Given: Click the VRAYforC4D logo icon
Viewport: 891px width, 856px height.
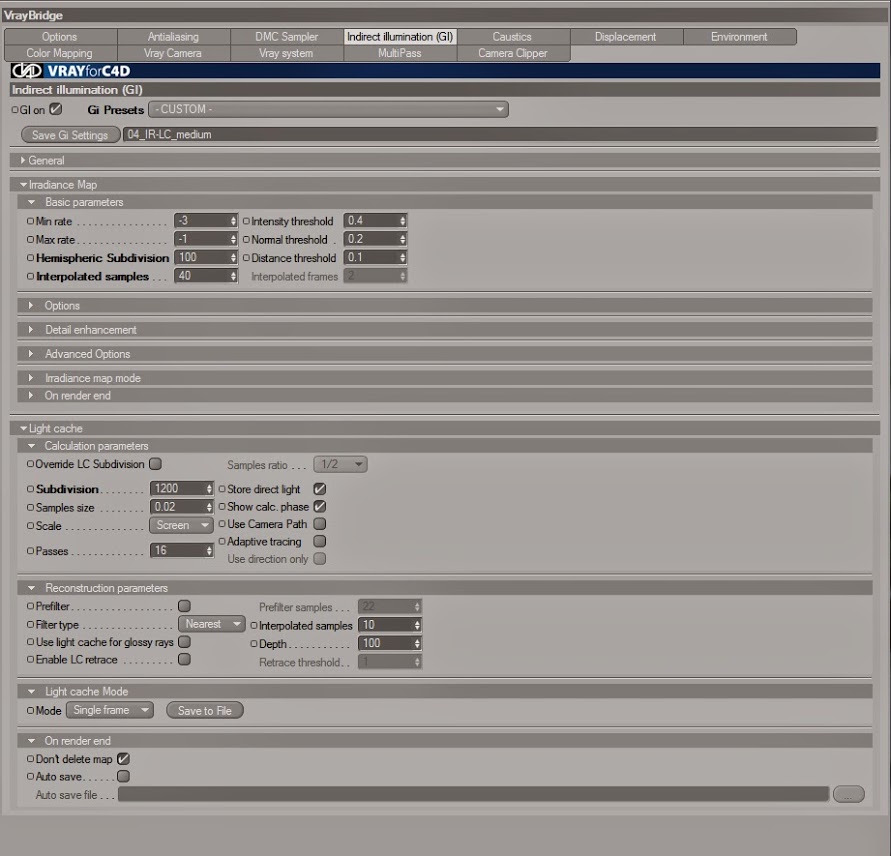Looking at the screenshot, I should [27, 70].
